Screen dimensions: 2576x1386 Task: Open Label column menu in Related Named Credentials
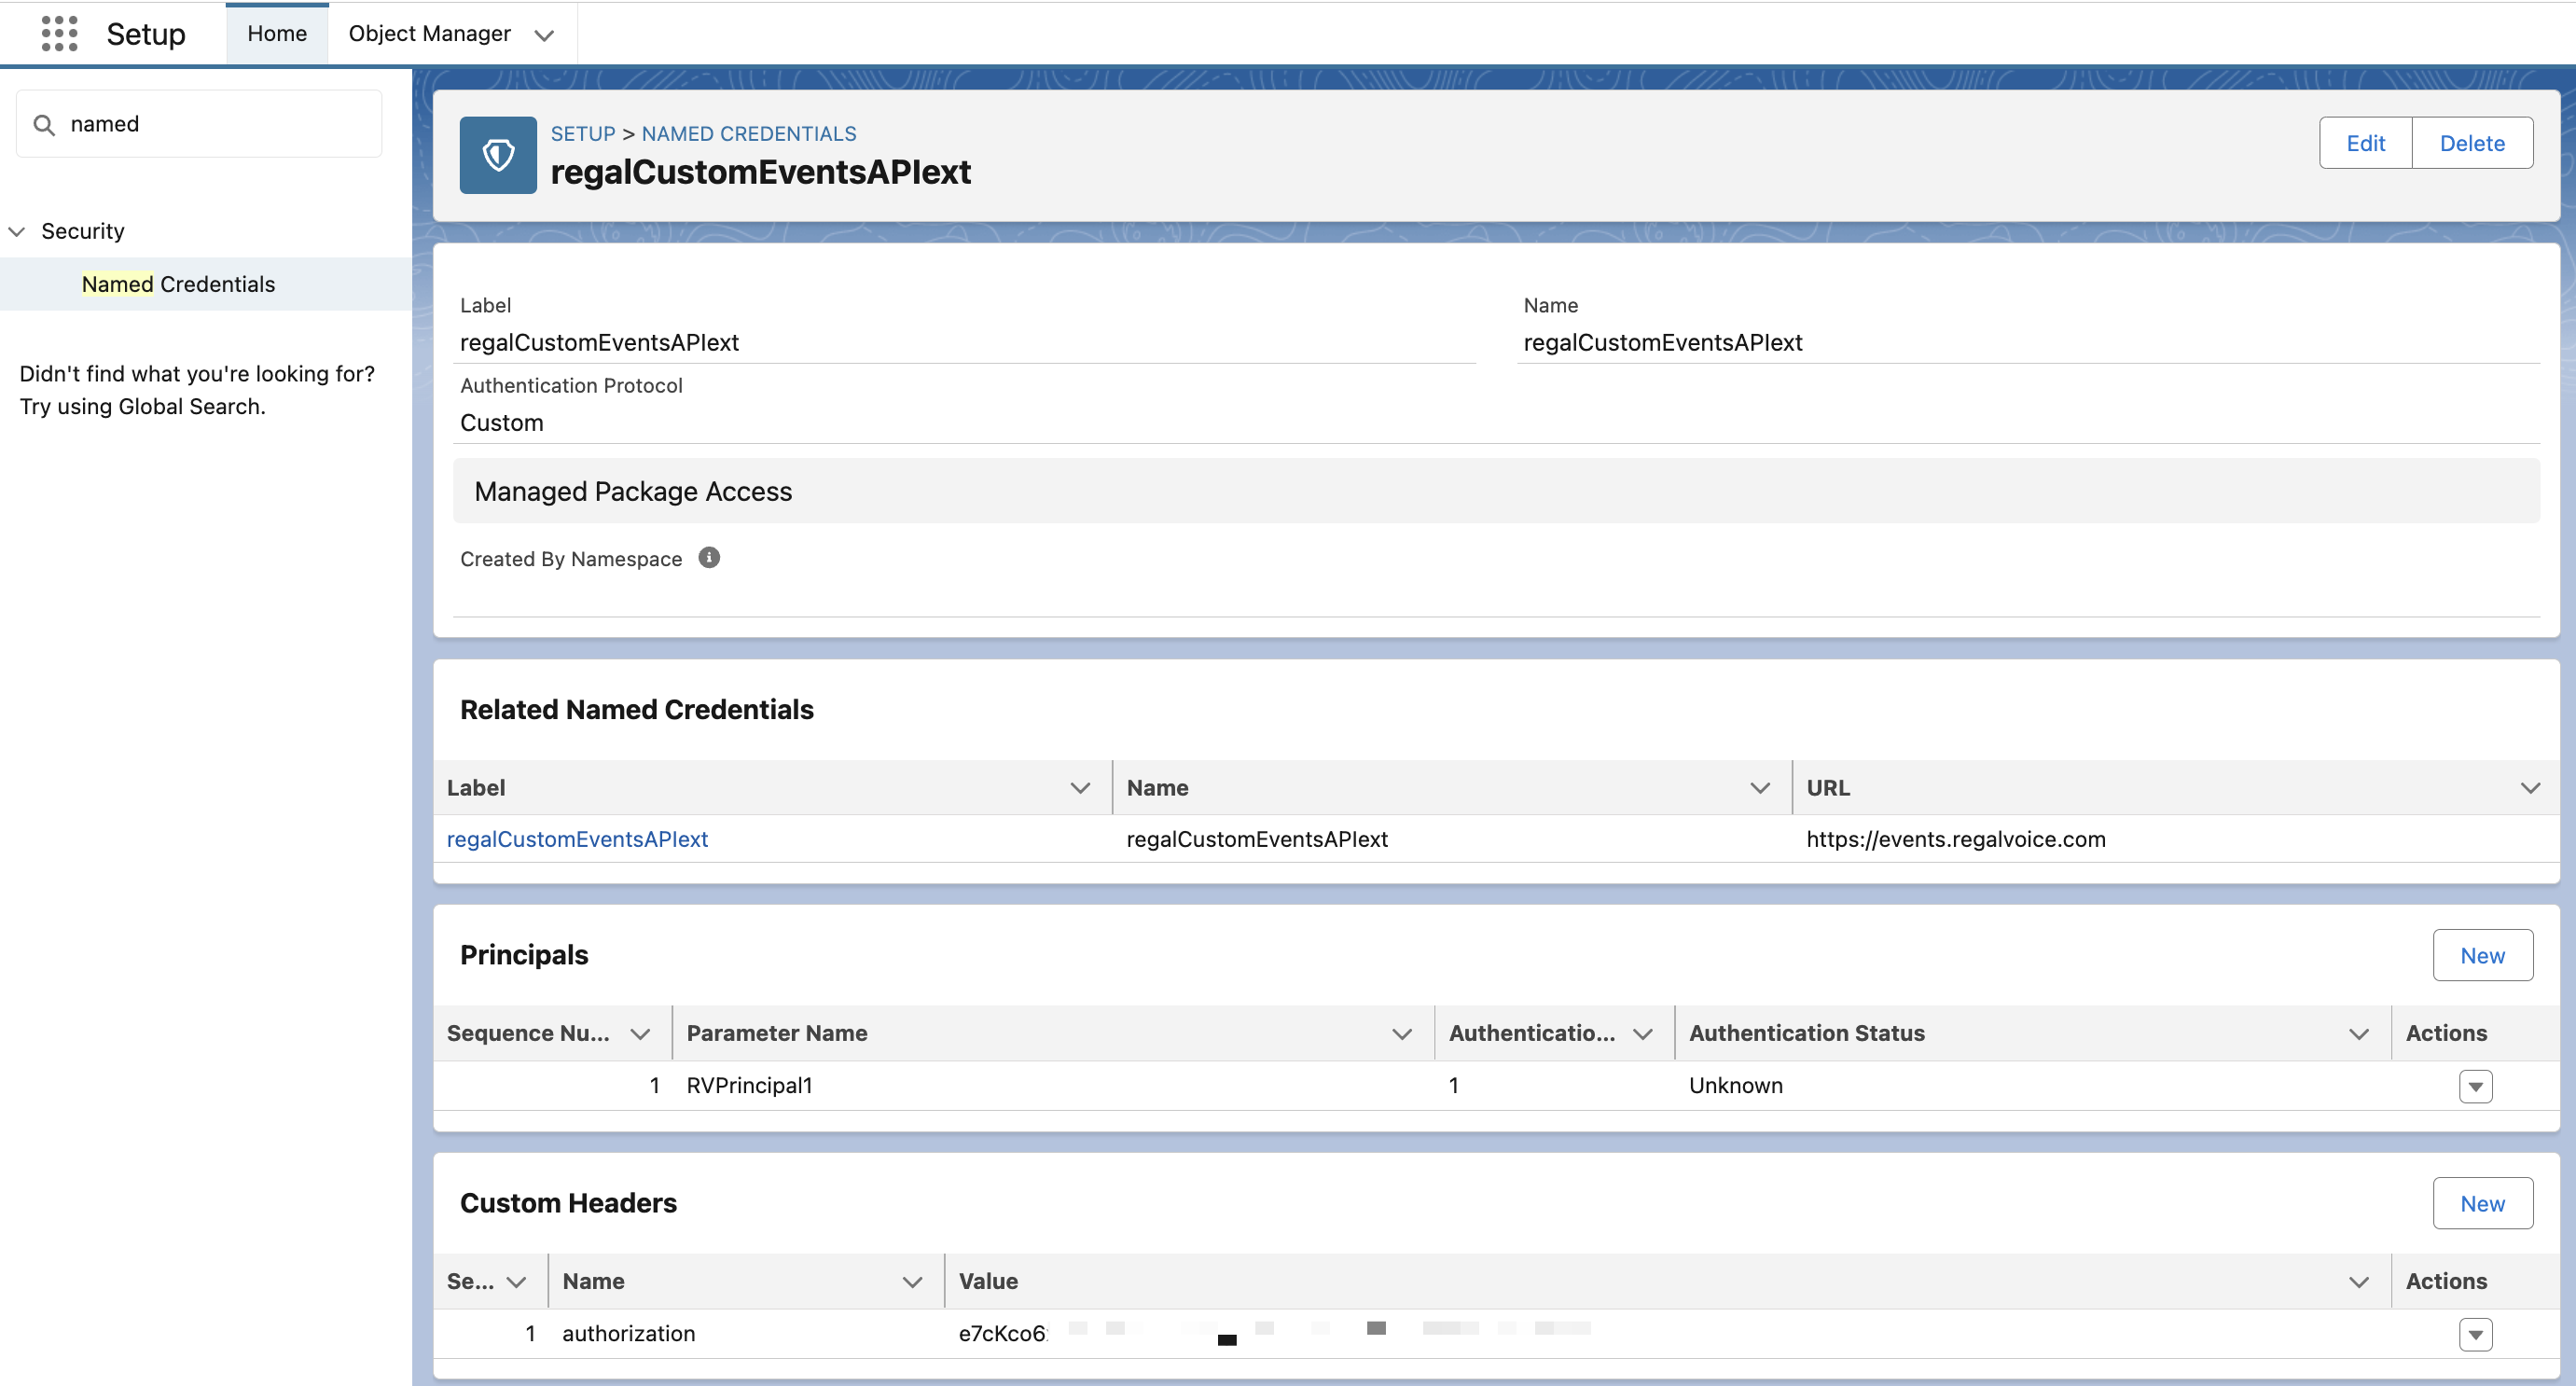(1080, 788)
